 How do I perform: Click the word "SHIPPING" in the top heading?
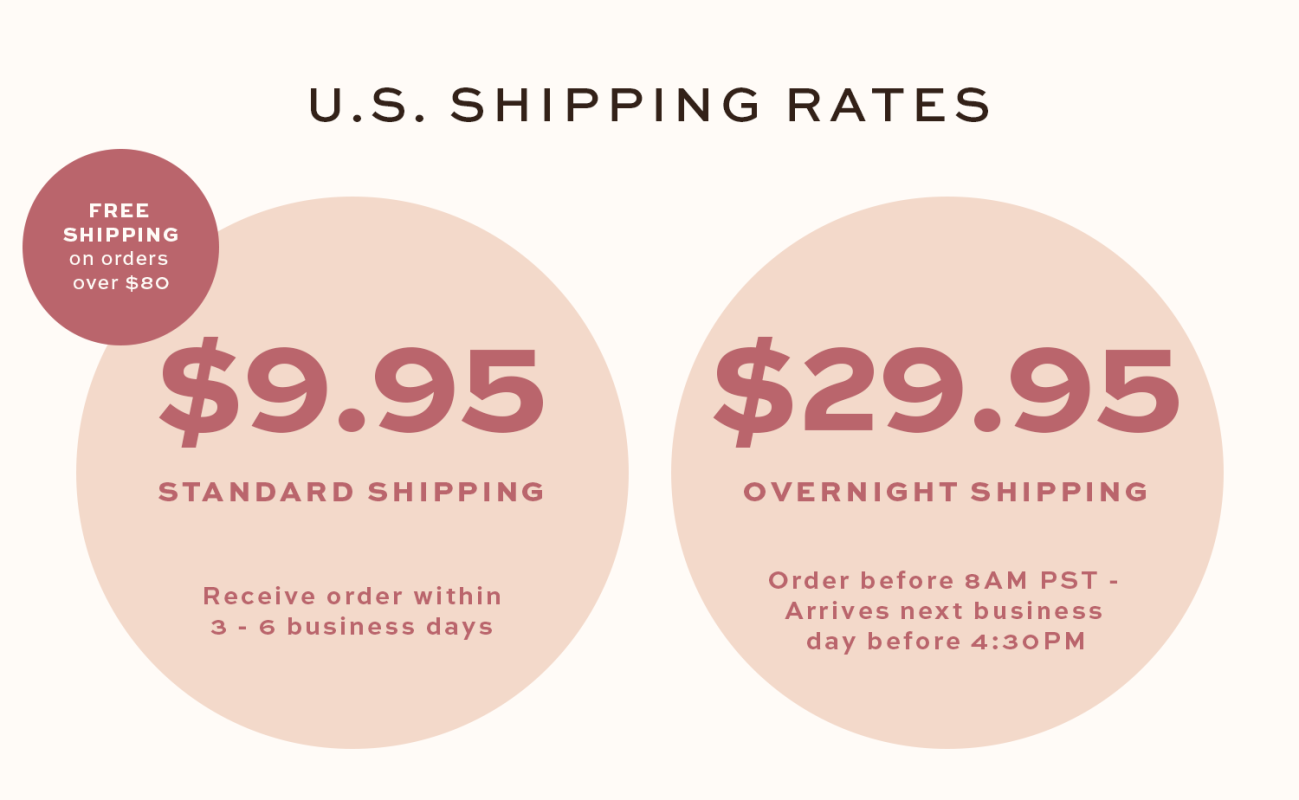point(606,105)
